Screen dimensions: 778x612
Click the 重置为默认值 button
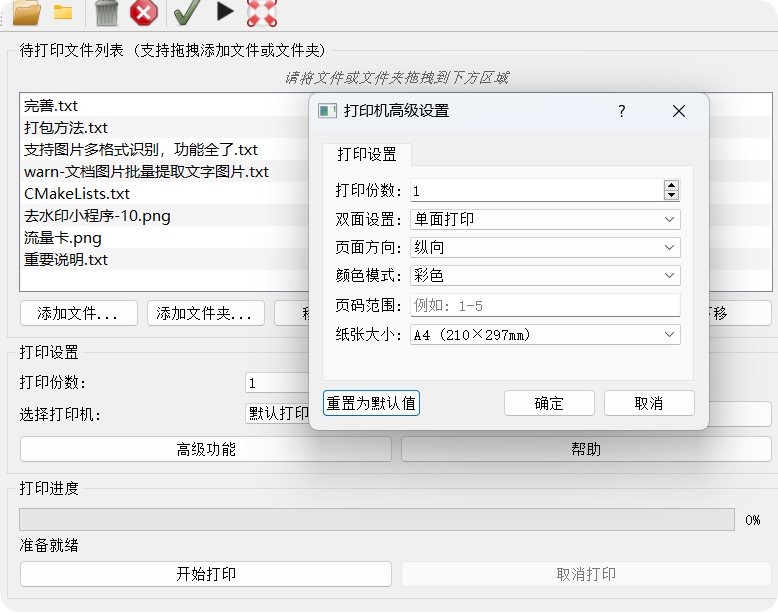pos(371,403)
